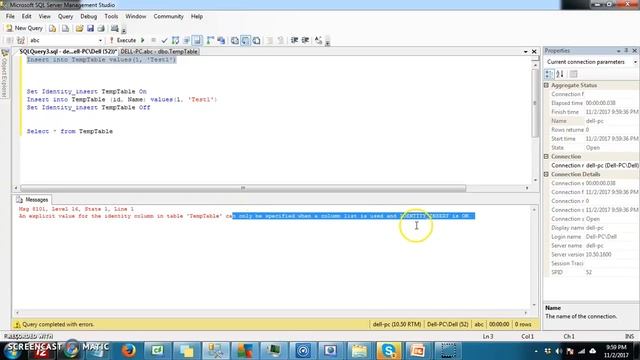Open the Query menu
The width and height of the screenshot is (640, 360).
tap(65, 16)
